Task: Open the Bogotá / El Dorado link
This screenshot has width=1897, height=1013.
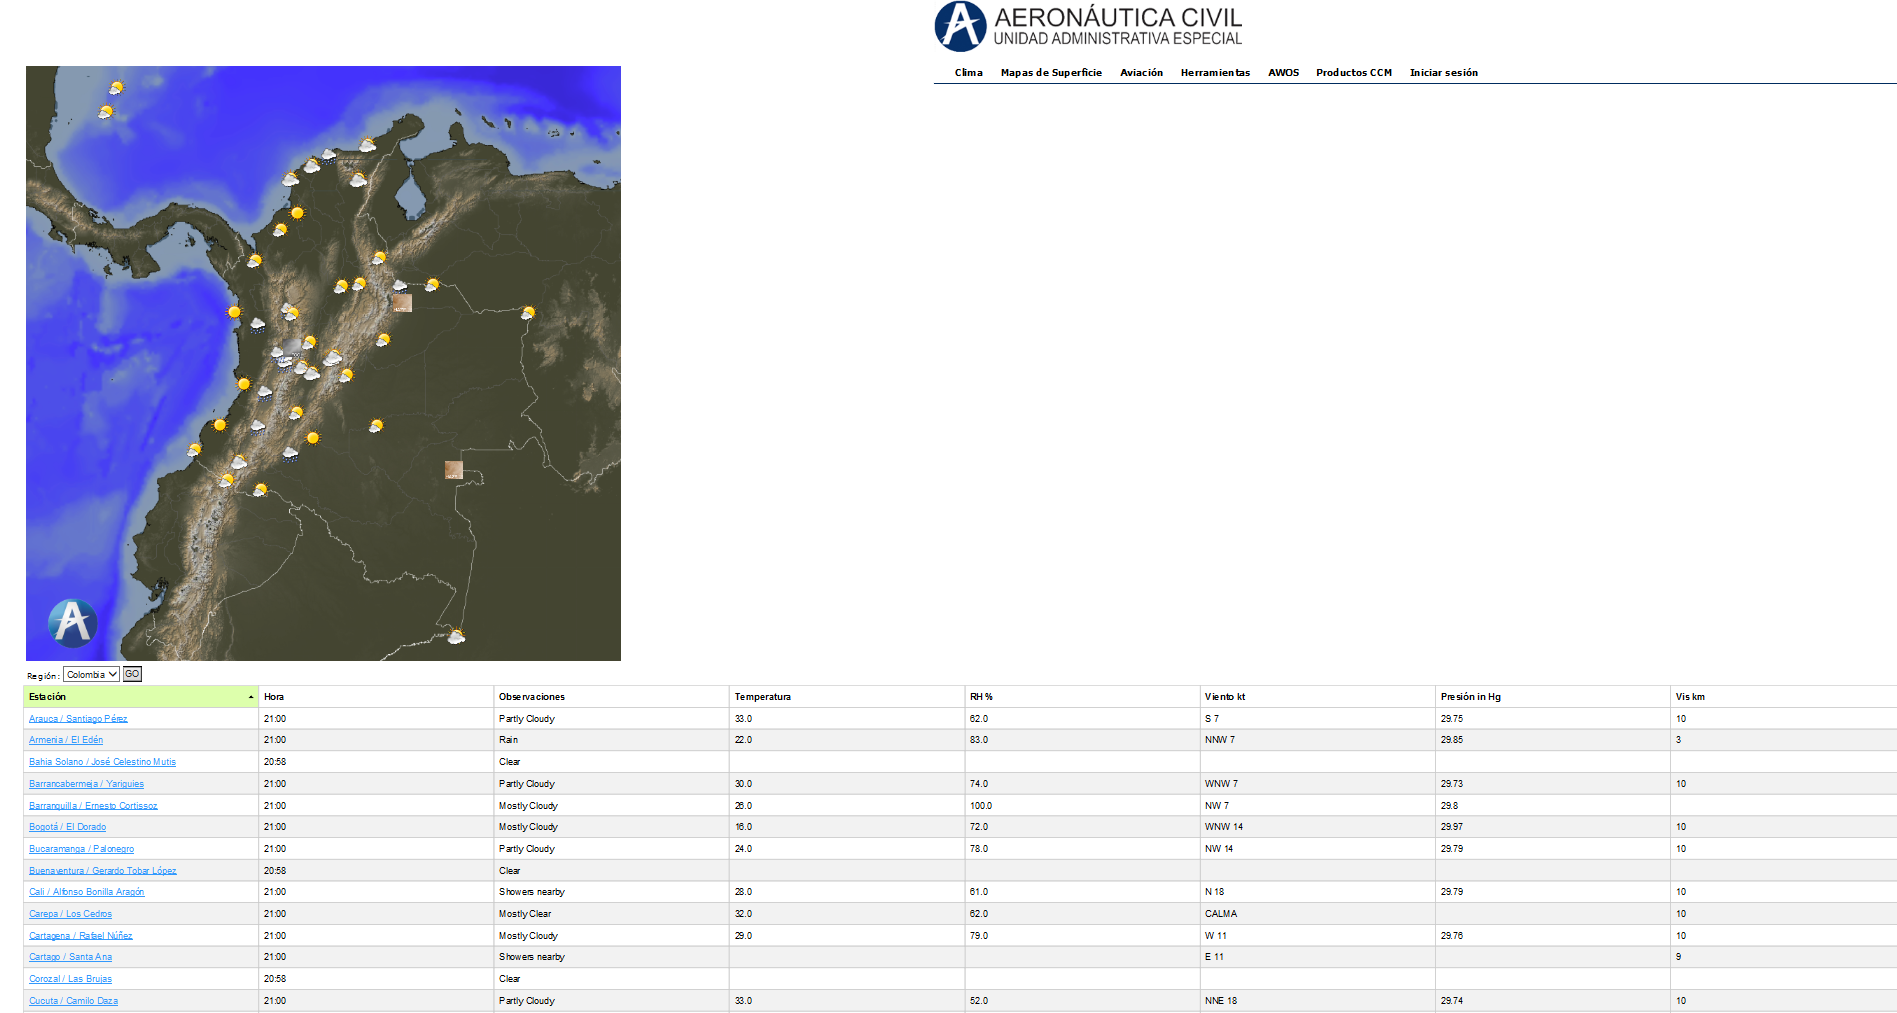Action: (67, 827)
